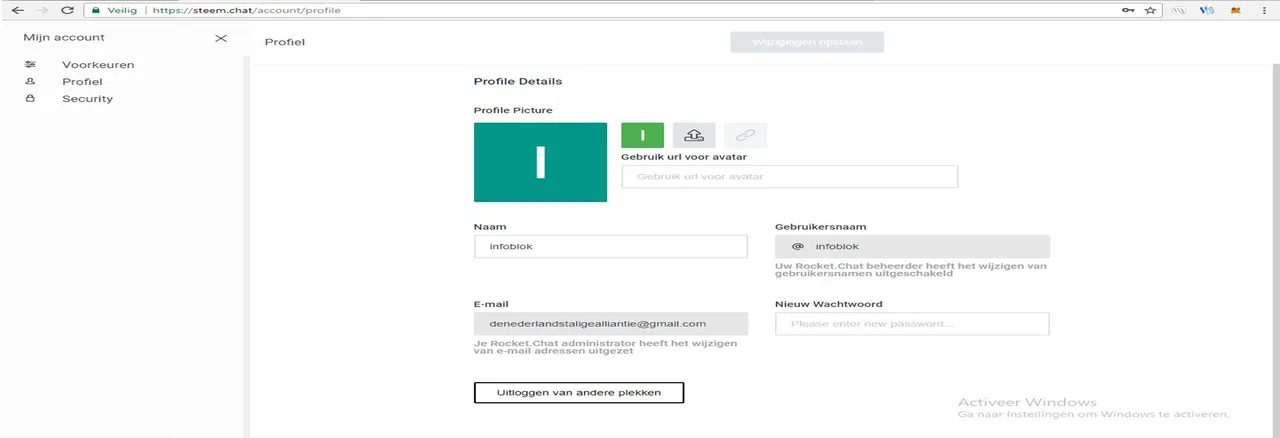Click the link icon for avatar URL
1280x438 pixels.
coord(745,135)
